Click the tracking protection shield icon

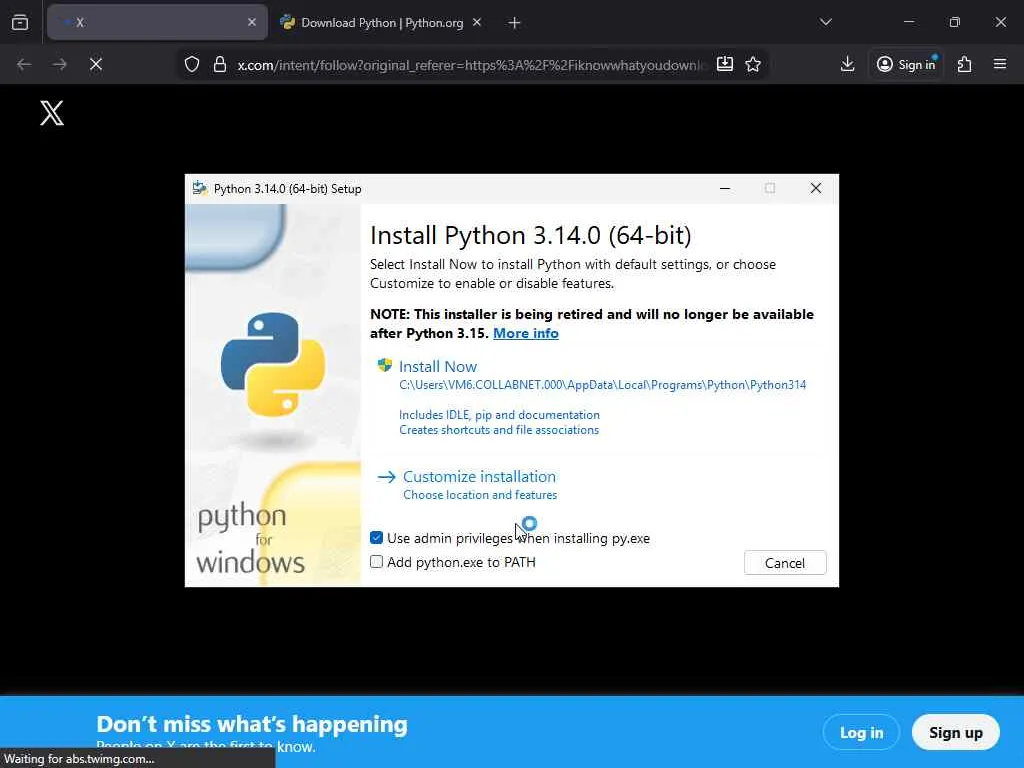(x=192, y=64)
